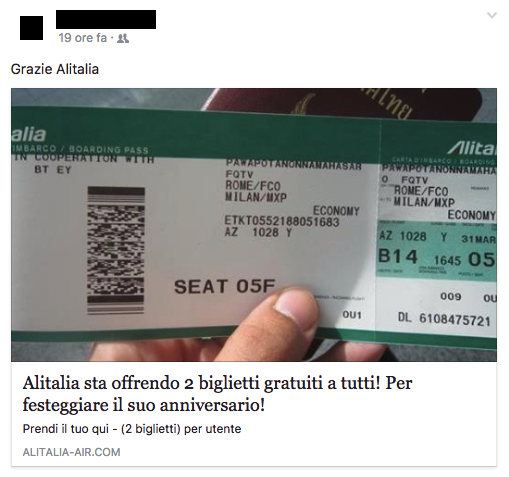Open the '19 ore fa' timestamp link
The image size is (509, 477).
coord(83,38)
